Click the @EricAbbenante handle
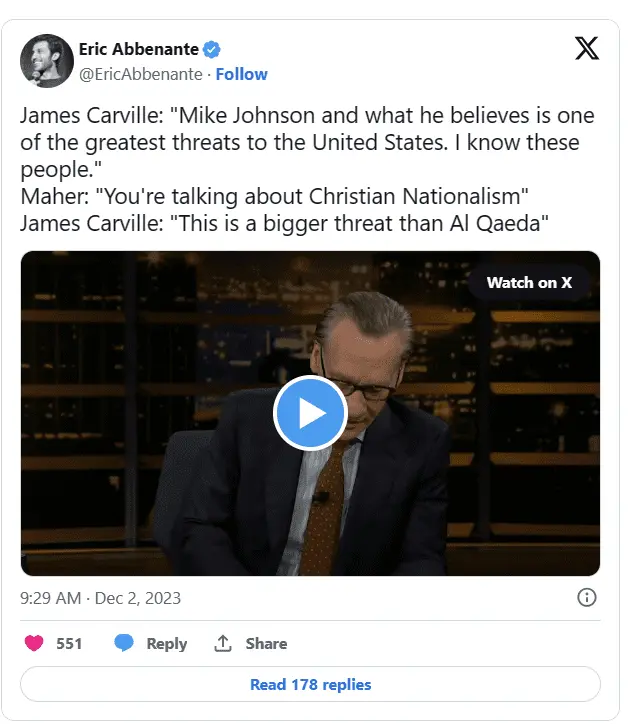 tap(140, 74)
